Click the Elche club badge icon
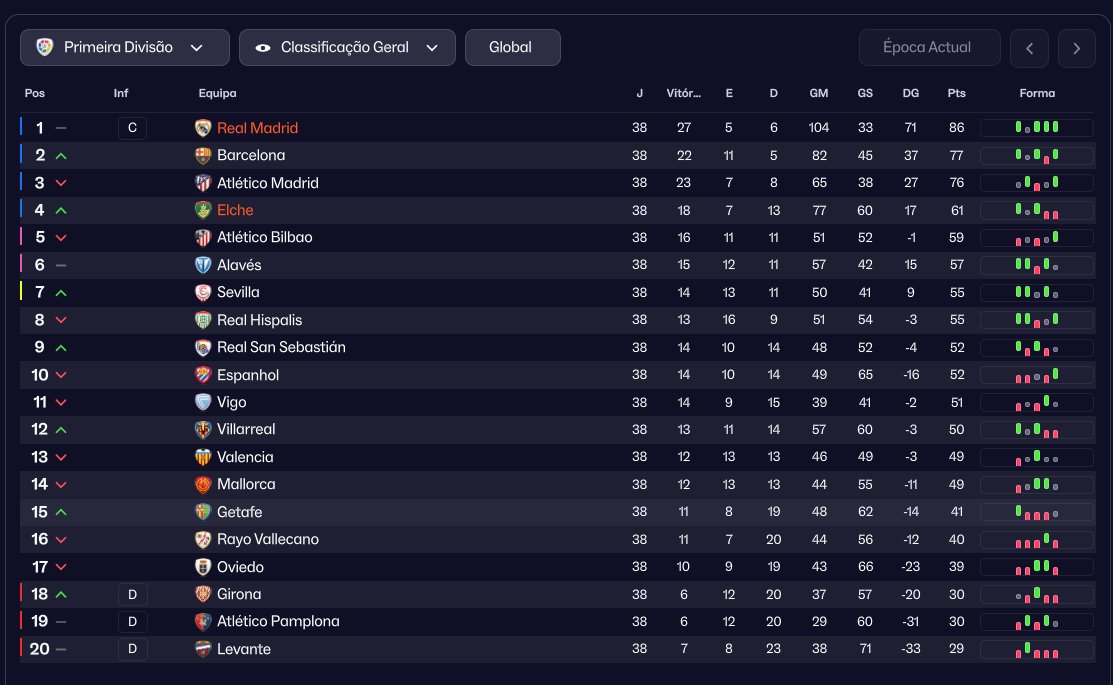The height and width of the screenshot is (685, 1113). click(x=203, y=210)
